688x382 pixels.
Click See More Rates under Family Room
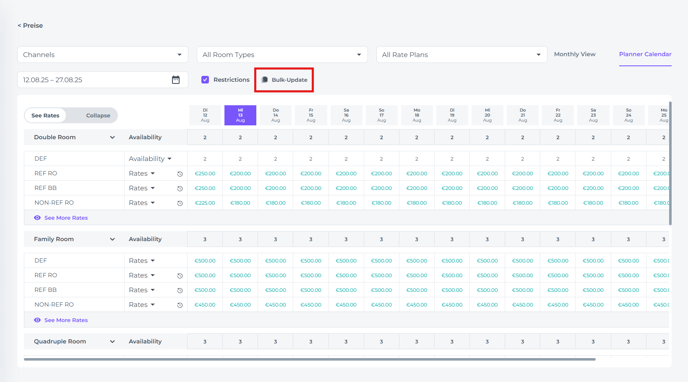click(x=66, y=320)
